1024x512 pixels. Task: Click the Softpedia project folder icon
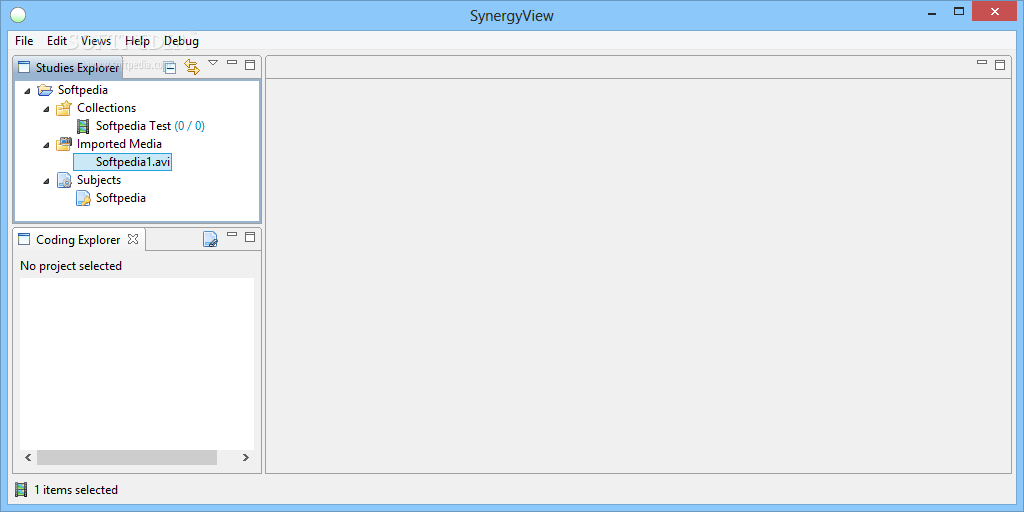45,90
